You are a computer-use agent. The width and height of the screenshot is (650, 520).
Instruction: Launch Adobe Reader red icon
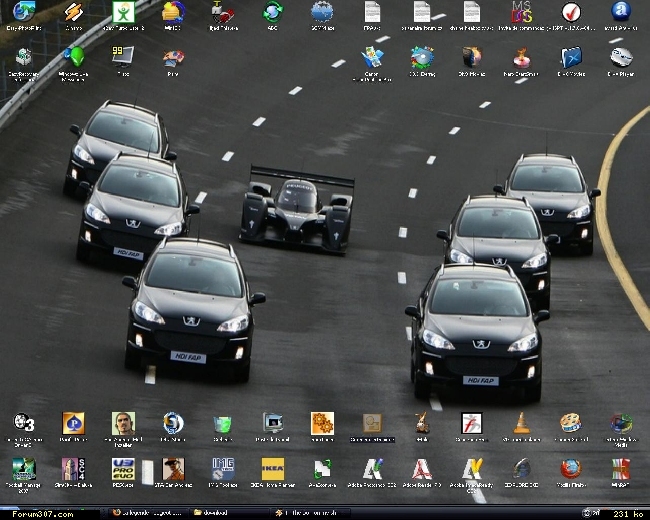pos(422,469)
